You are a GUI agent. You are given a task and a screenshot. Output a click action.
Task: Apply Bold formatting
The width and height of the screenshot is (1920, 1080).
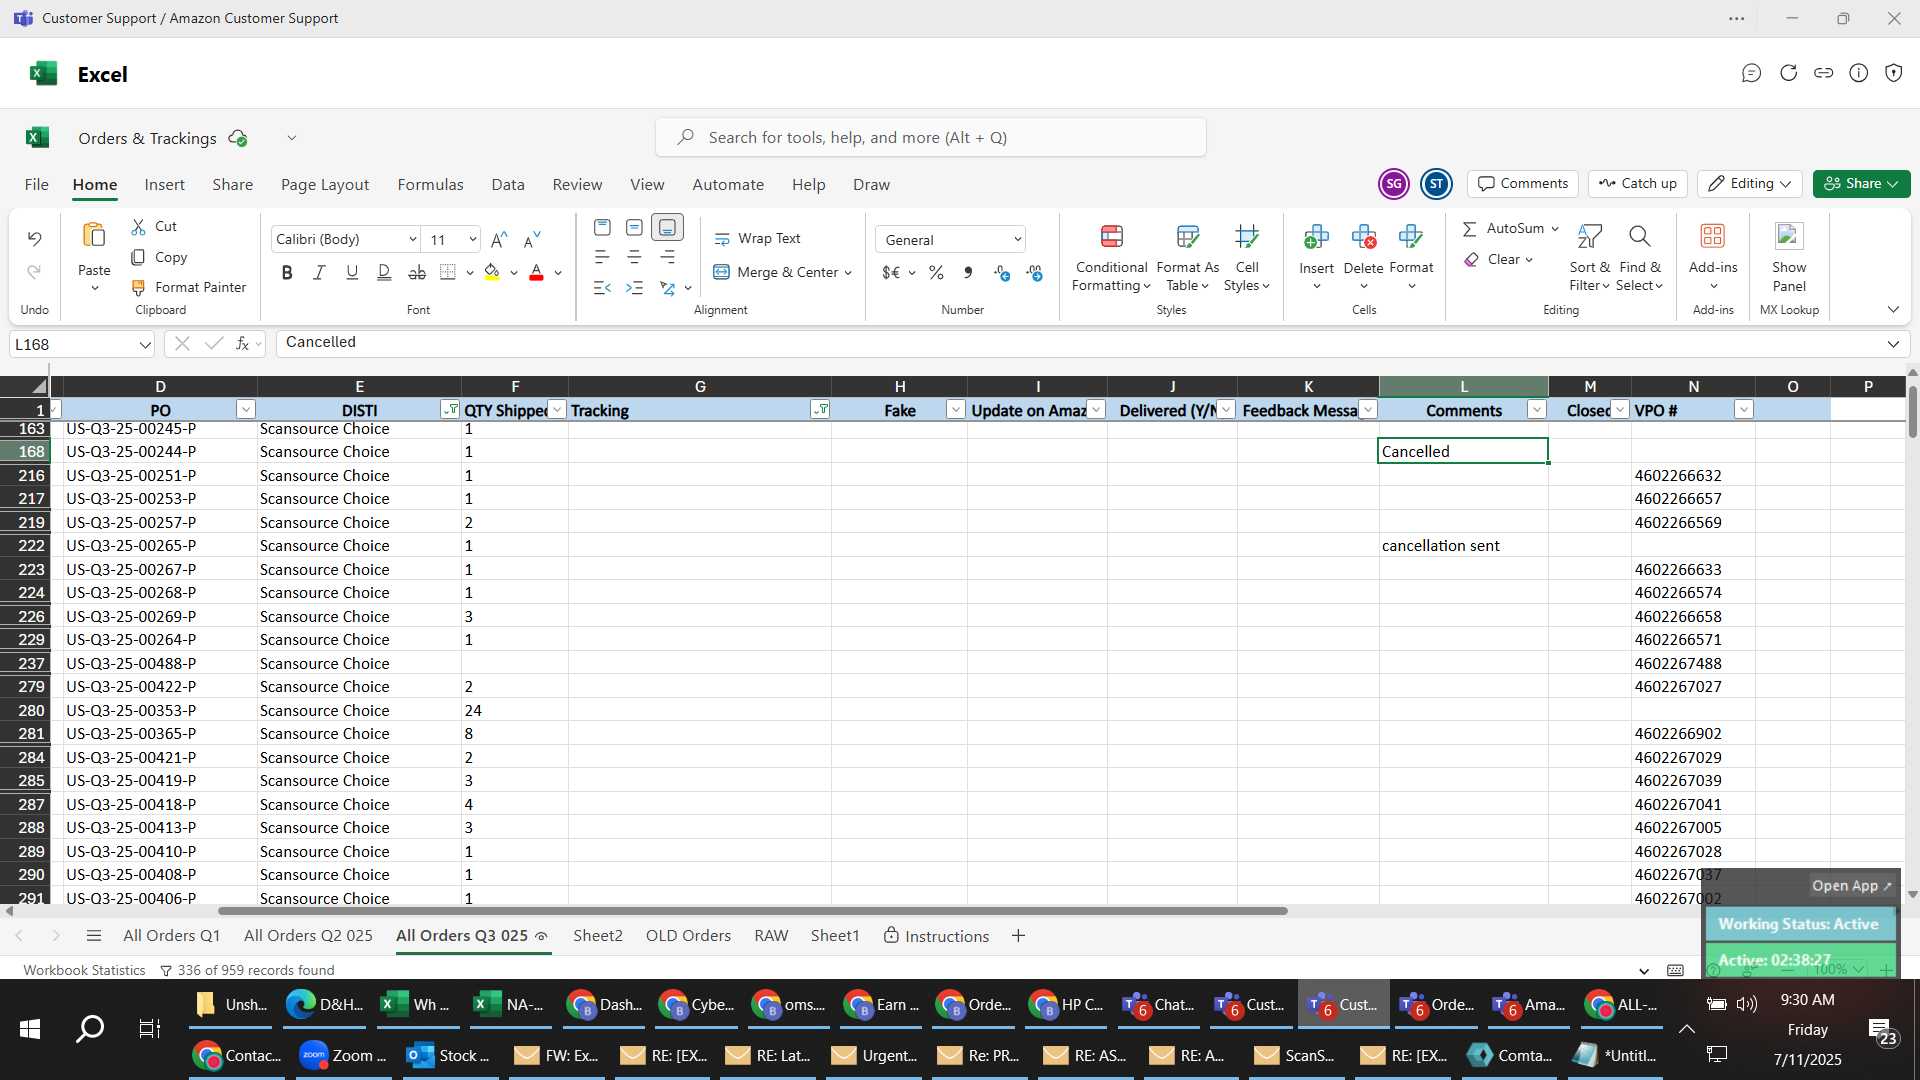click(287, 272)
